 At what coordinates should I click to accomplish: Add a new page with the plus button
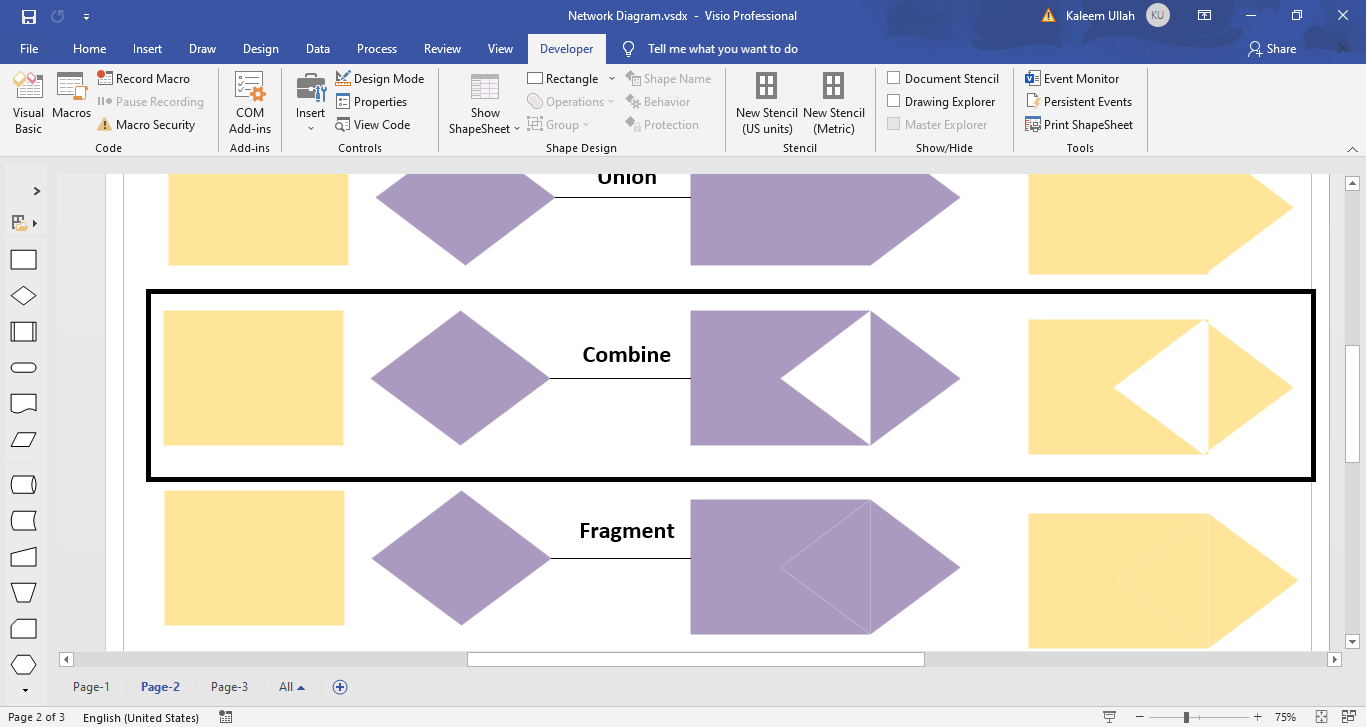[339, 687]
